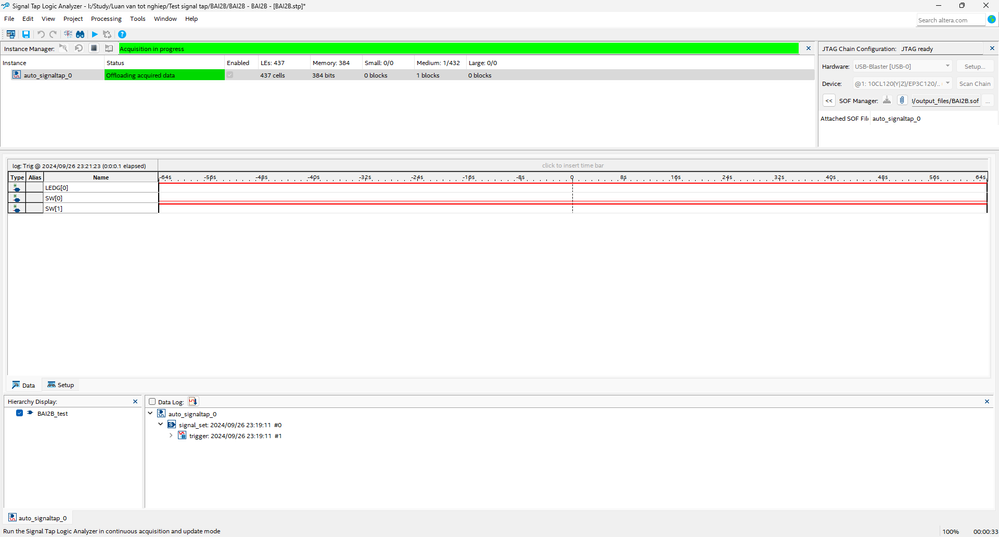This screenshot has width=999, height=537.
Task: Close the Hierarchy Display panel
Action: (135, 401)
